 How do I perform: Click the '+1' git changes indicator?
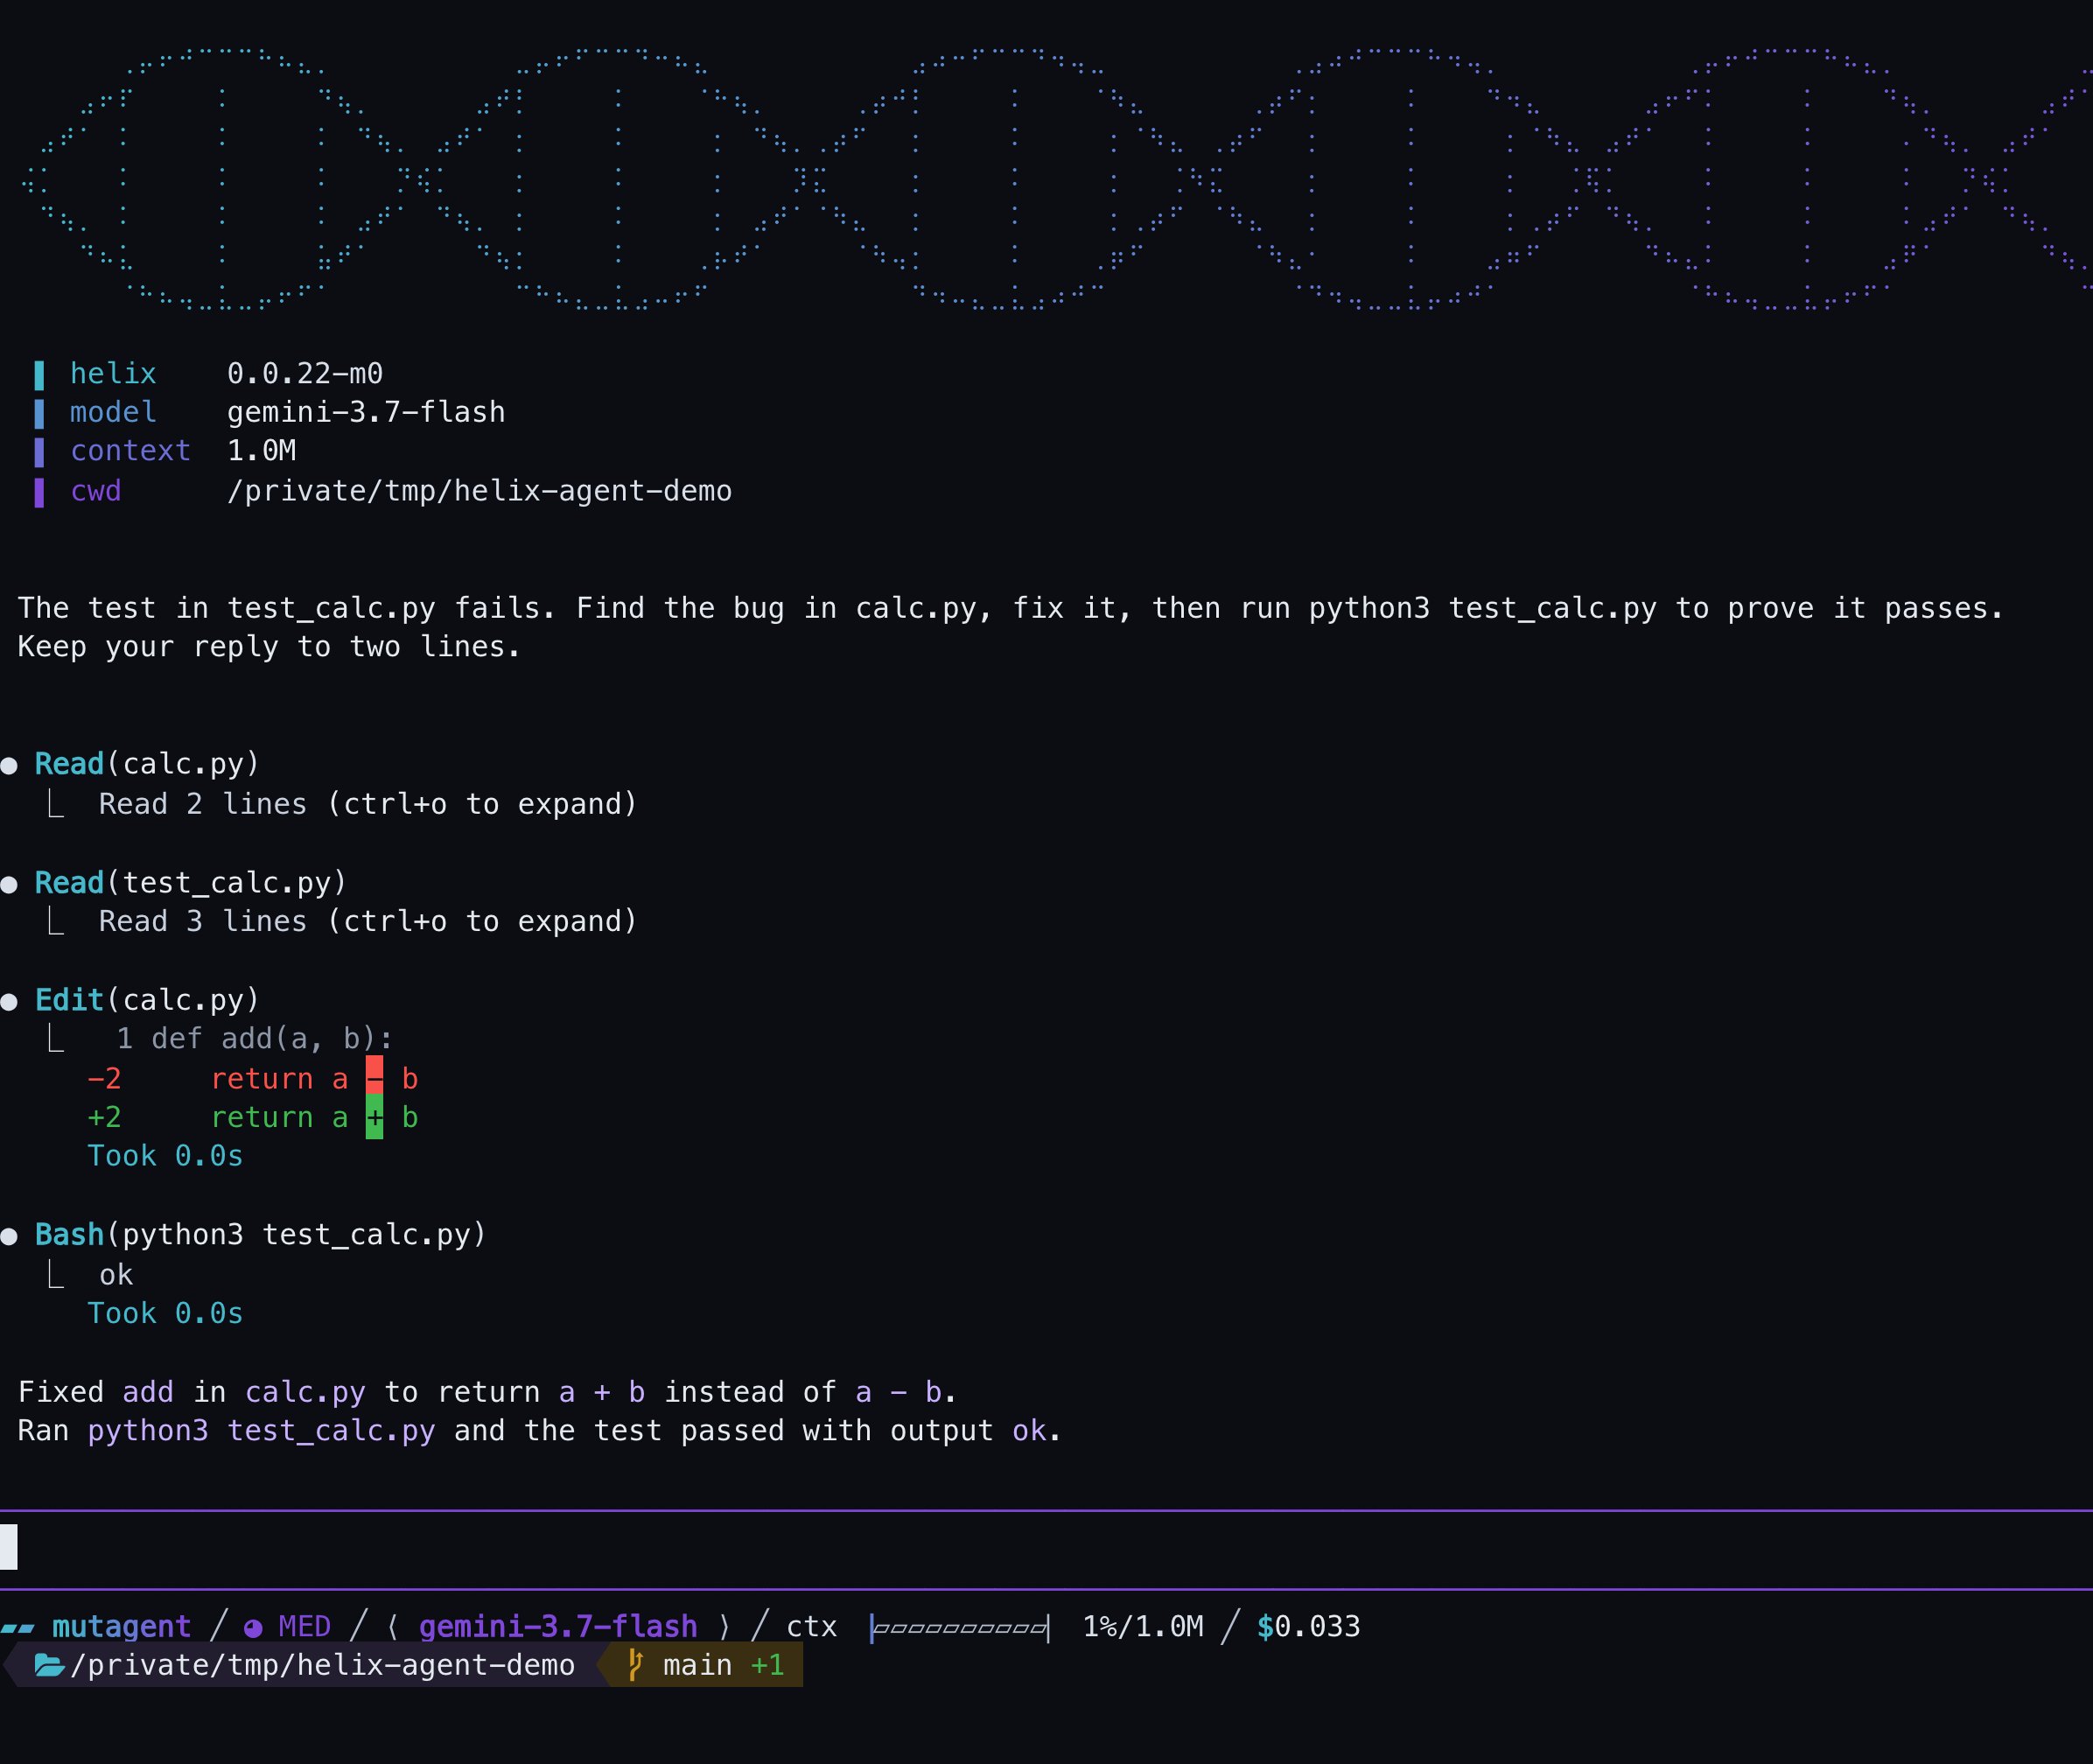[767, 1666]
